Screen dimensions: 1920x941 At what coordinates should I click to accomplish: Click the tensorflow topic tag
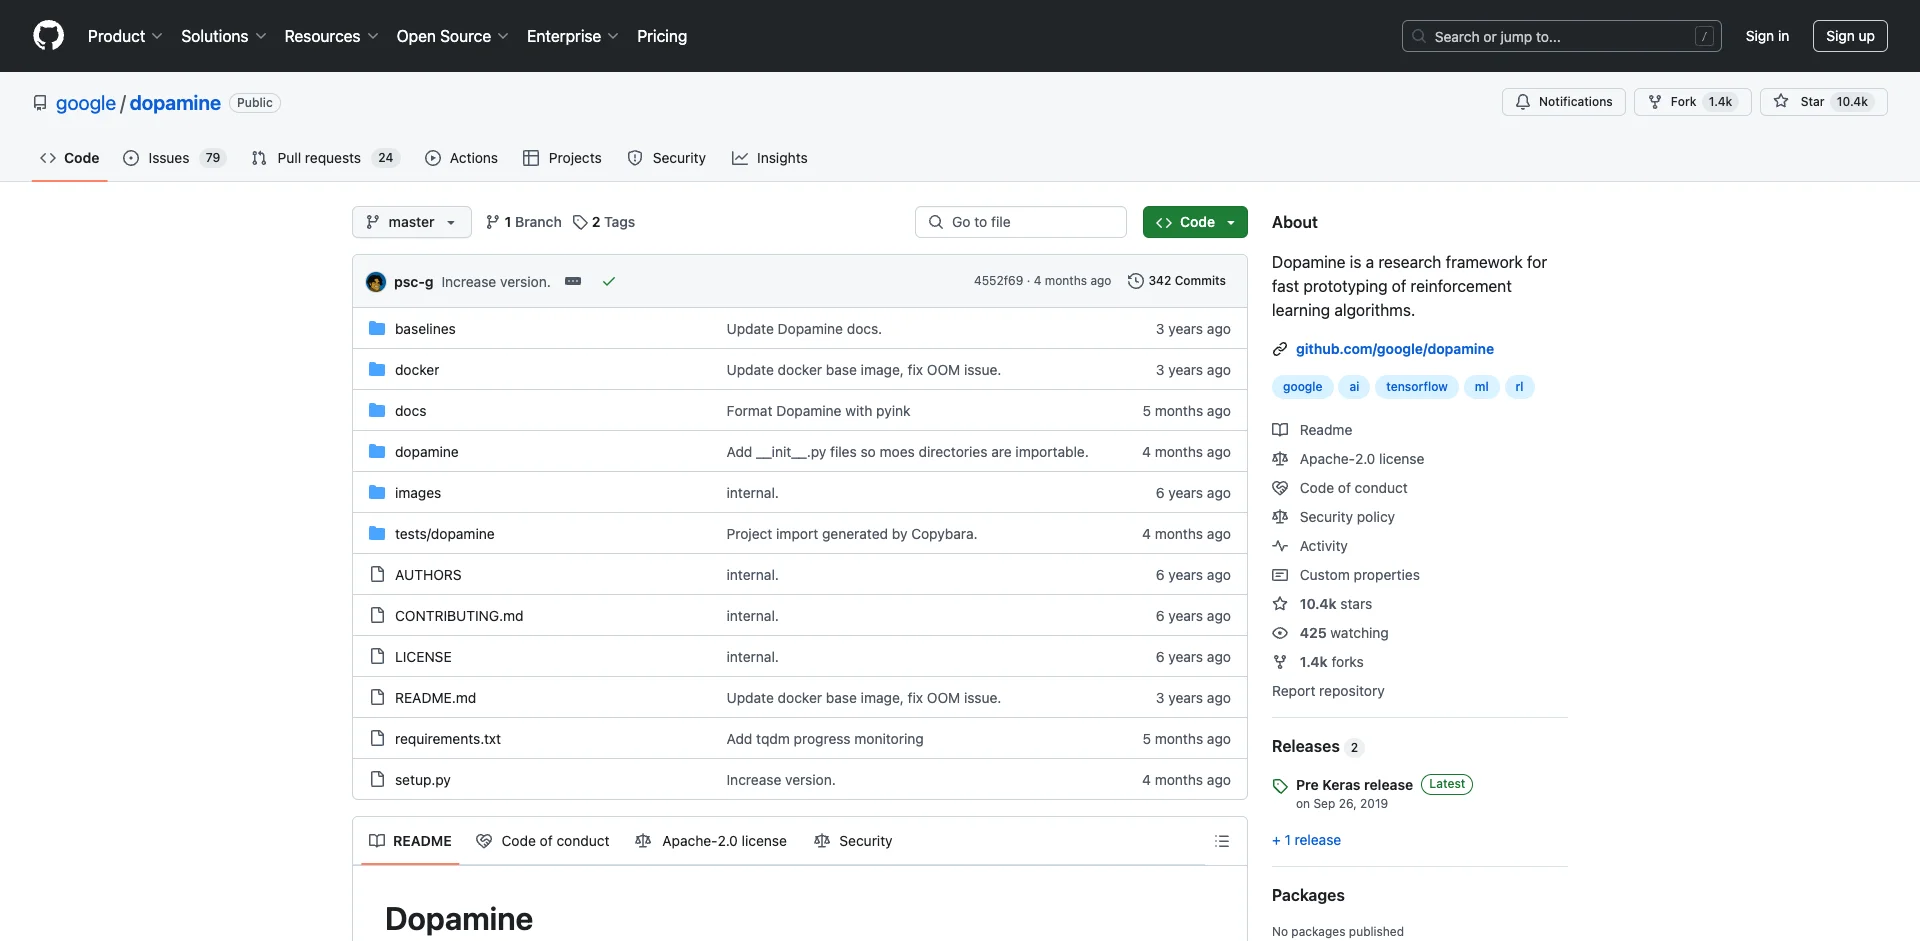1416,387
